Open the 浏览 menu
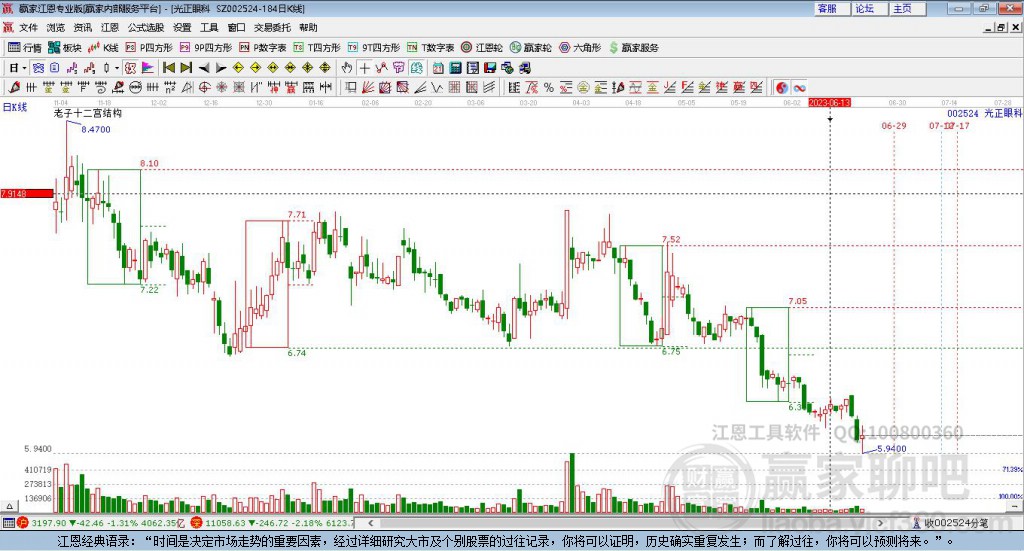Image resolution: width=1024 pixels, height=551 pixels. [56, 27]
